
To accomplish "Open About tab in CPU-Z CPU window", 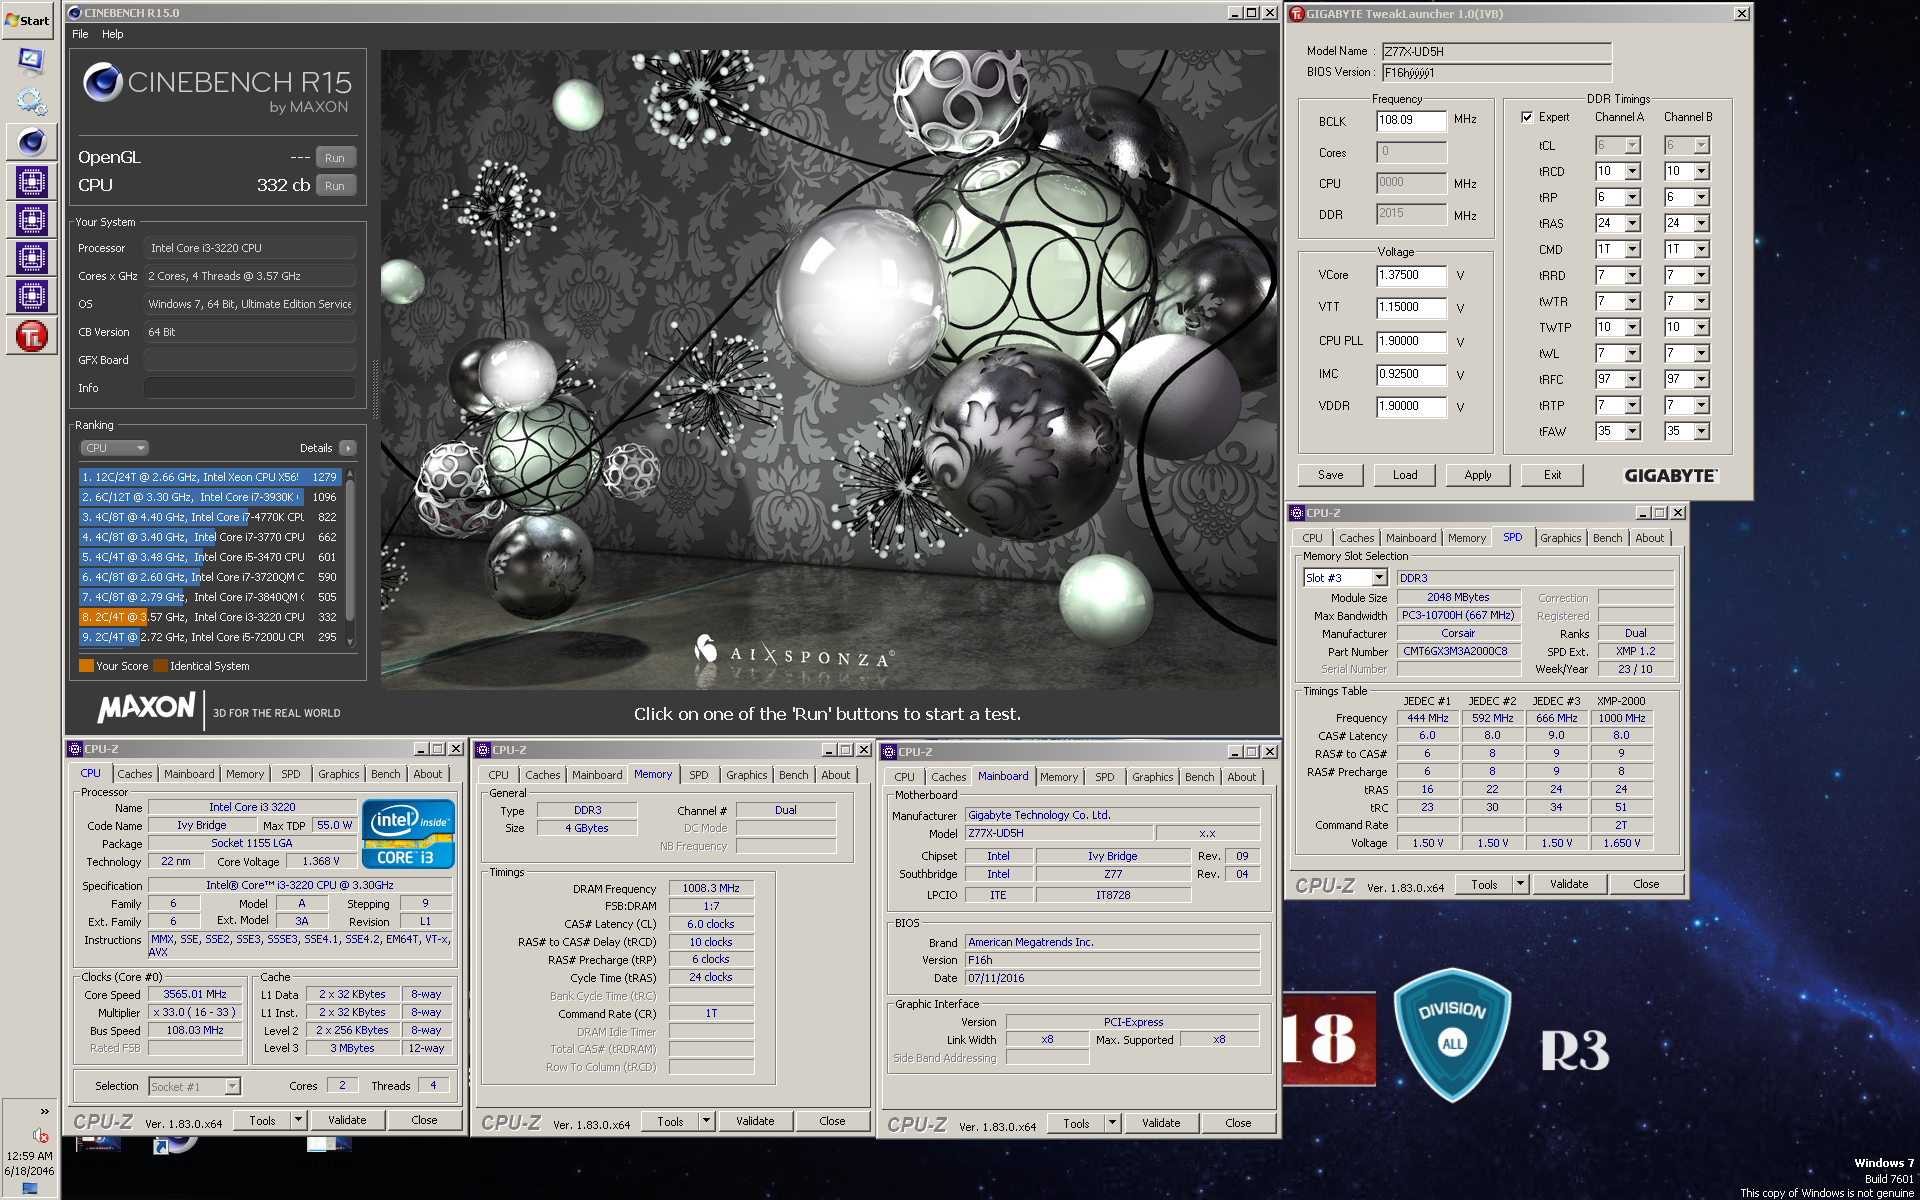I will coord(428,774).
